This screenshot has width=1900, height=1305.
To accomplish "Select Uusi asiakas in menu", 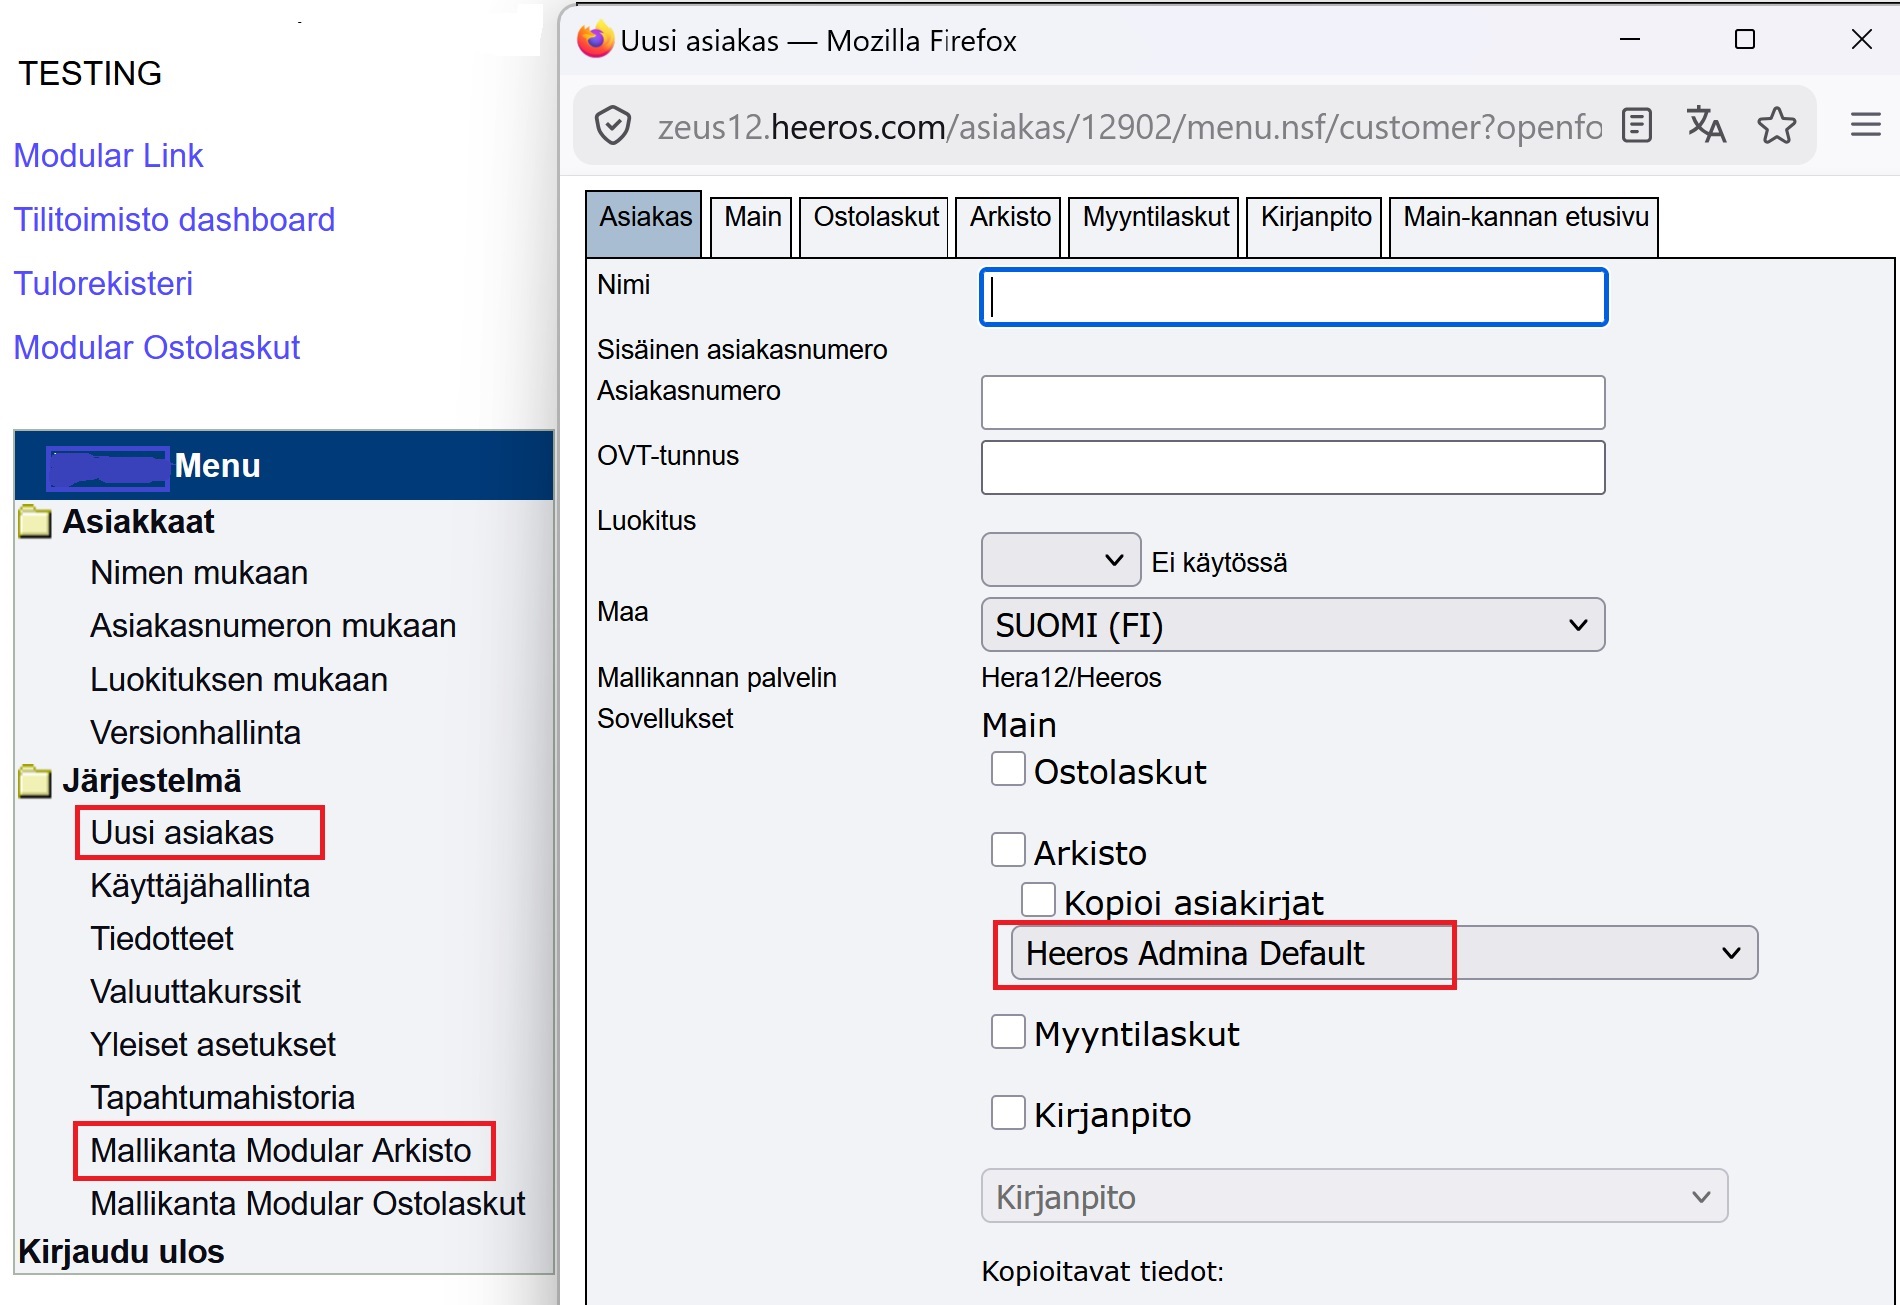I will [x=182, y=833].
